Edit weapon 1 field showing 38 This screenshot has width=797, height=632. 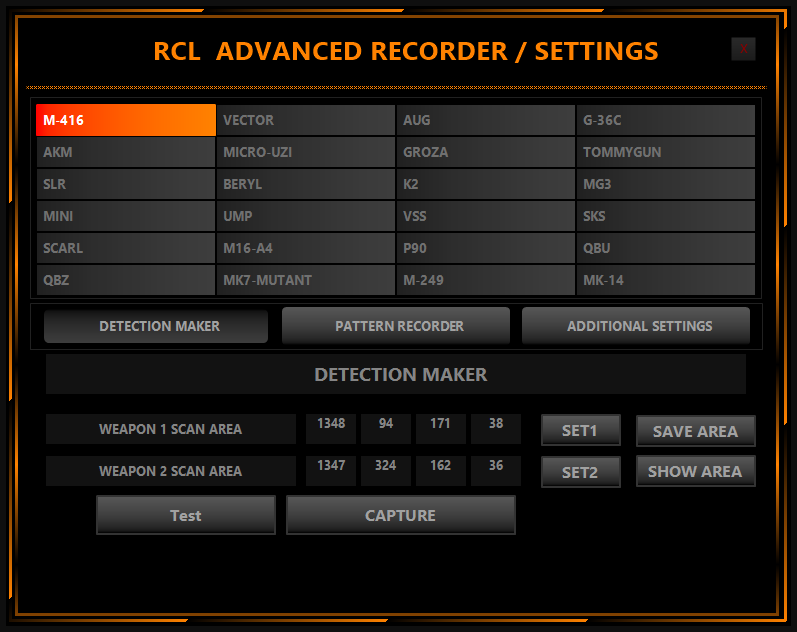click(x=496, y=429)
